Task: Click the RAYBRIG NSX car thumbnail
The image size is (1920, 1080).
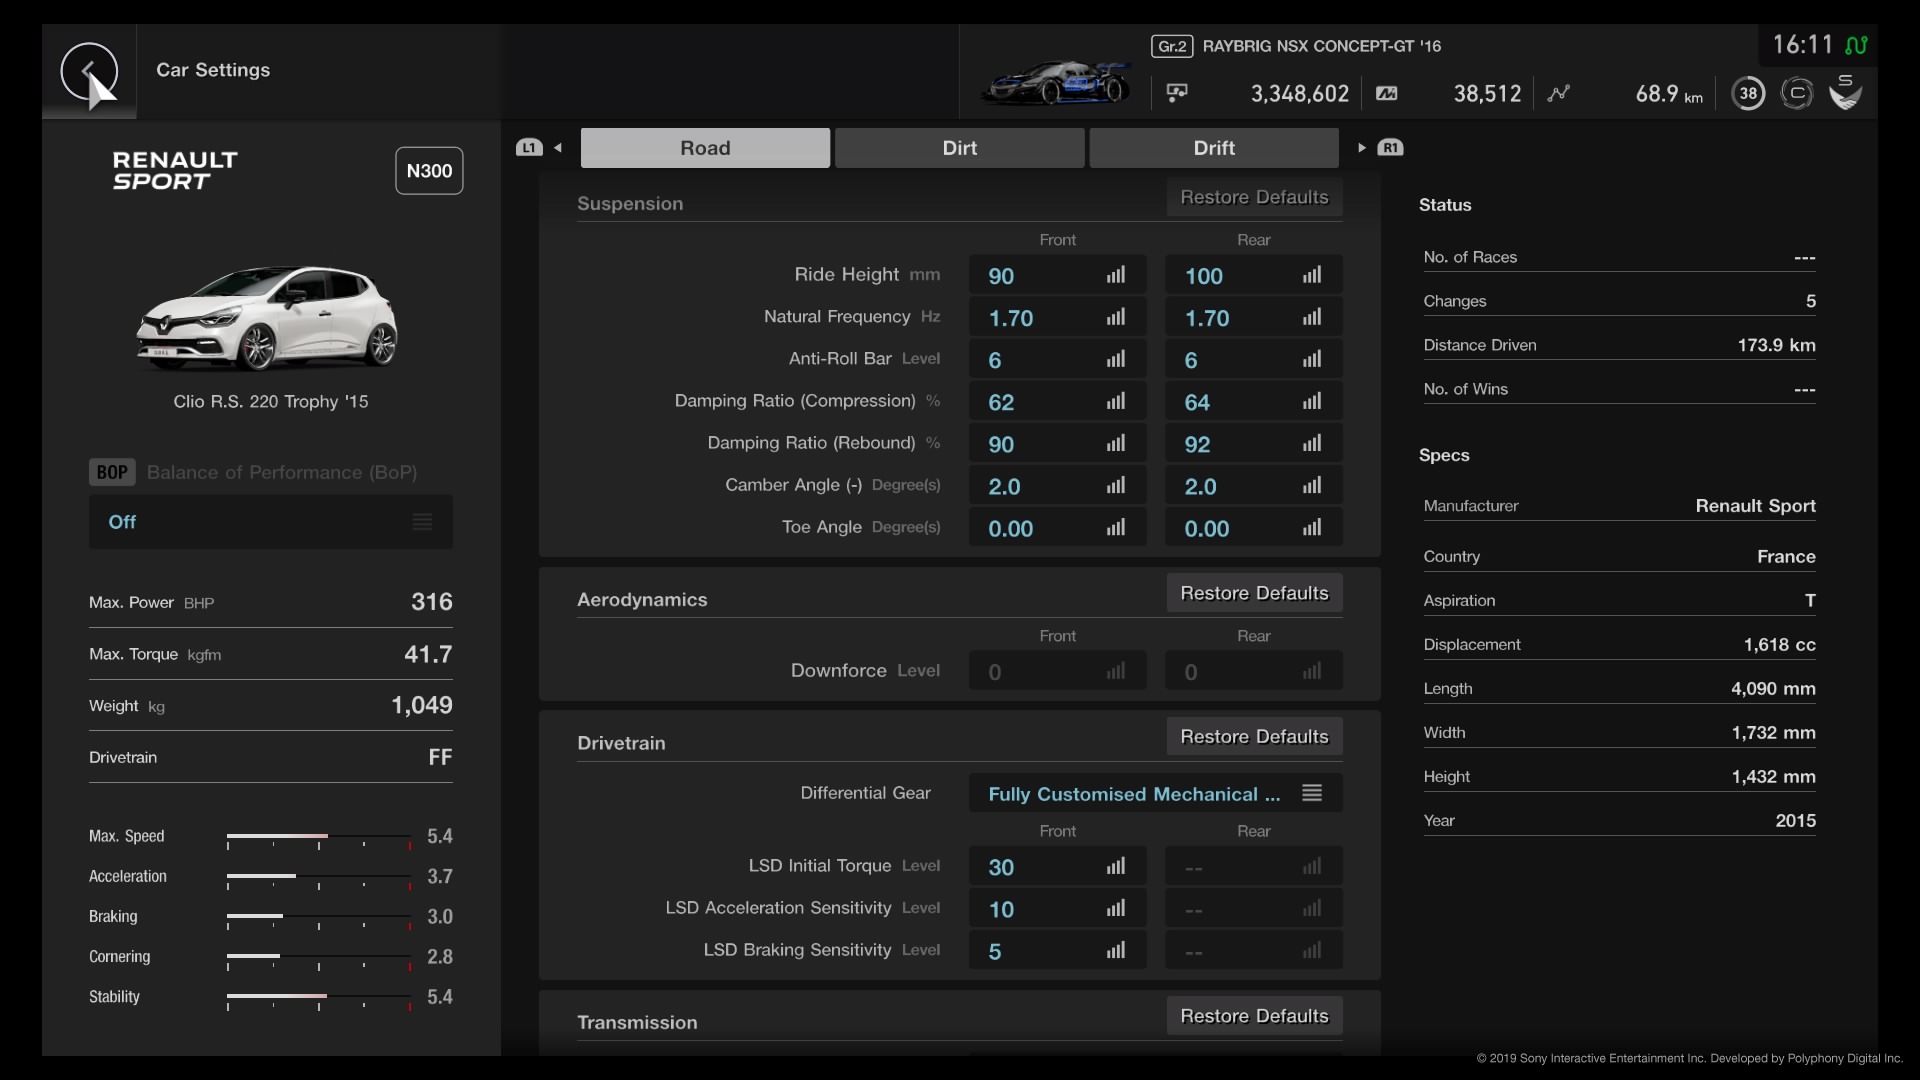Action: (1056, 84)
